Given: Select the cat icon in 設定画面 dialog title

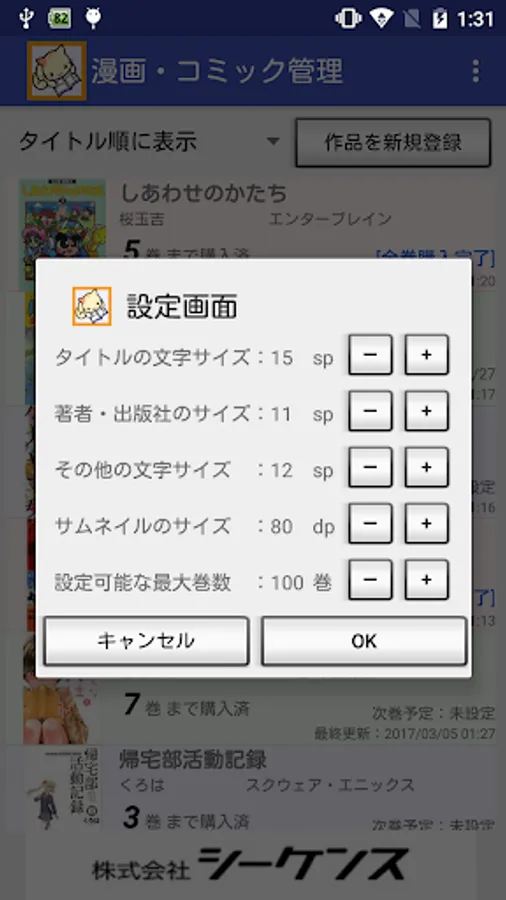Looking at the screenshot, I should click(x=92, y=307).
